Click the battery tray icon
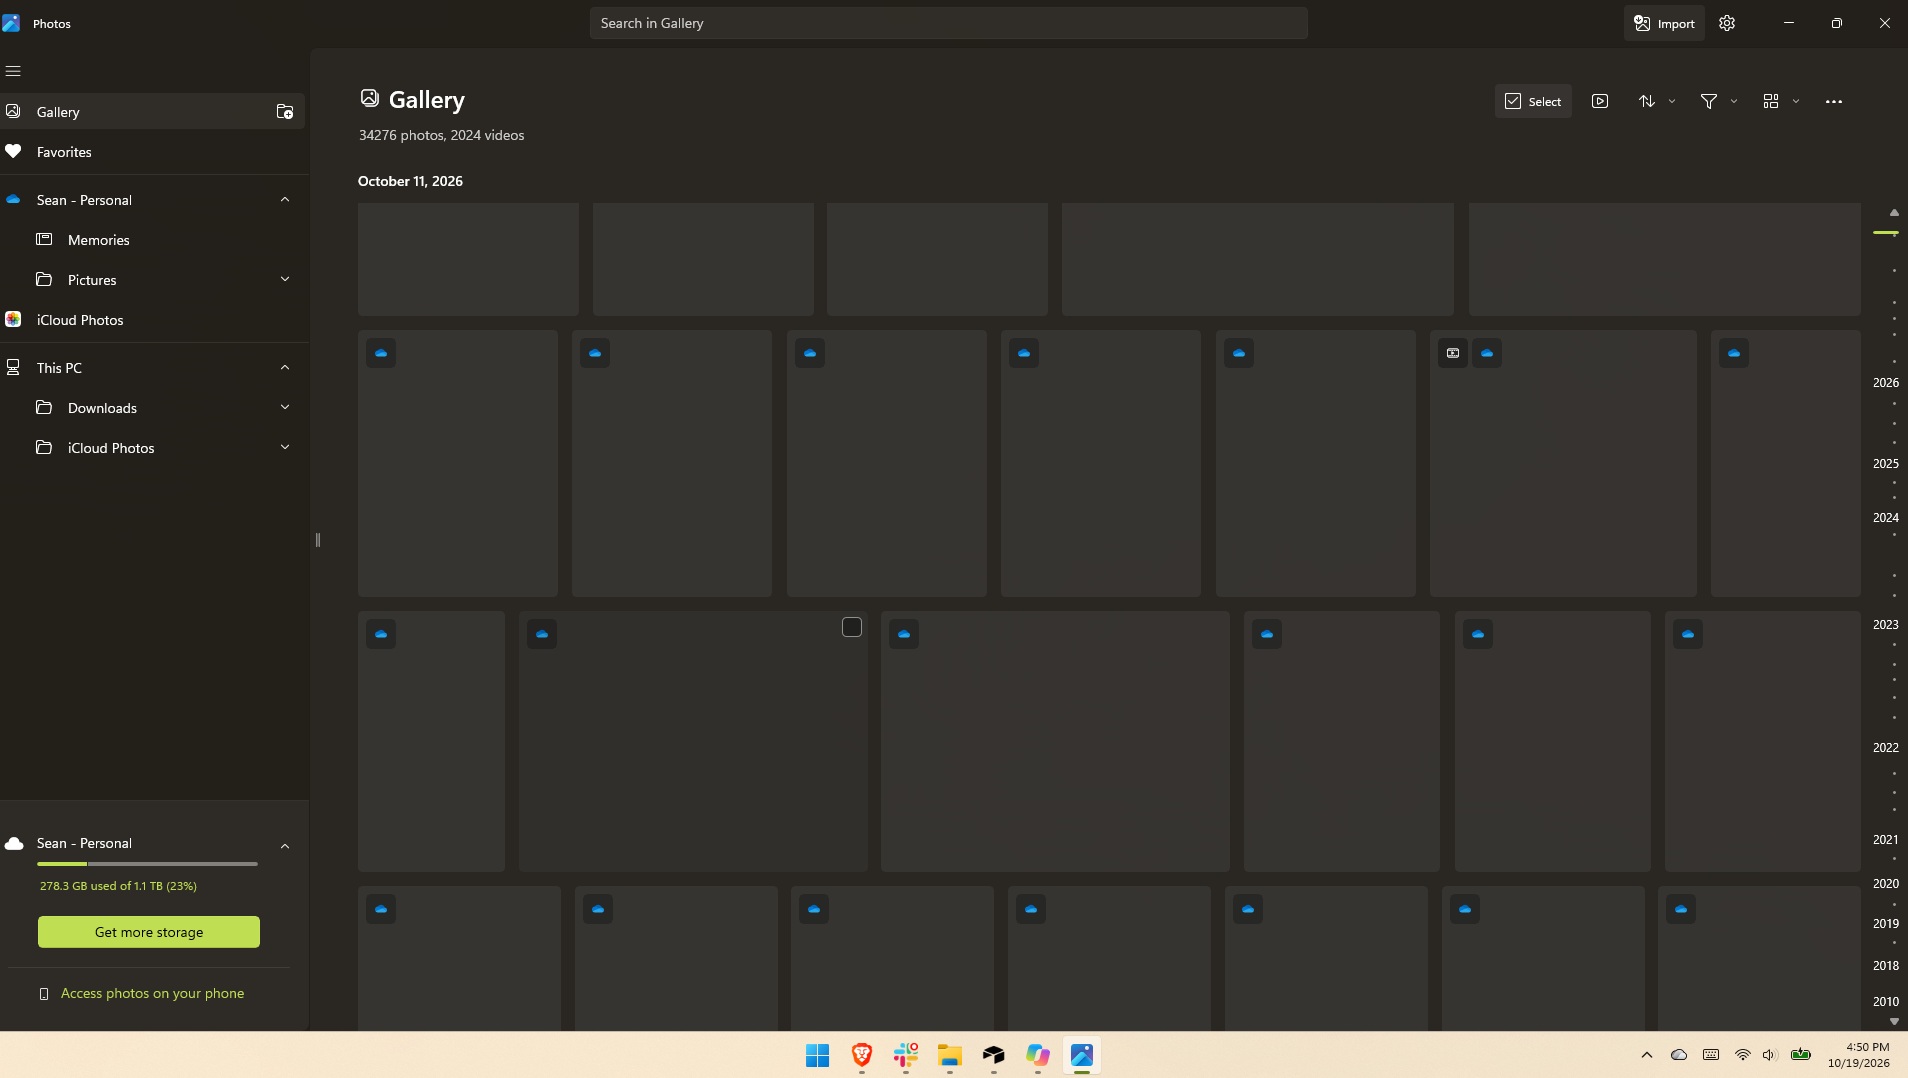This screenshot has height=1078, width=1908. [x=1801, y=1055]
